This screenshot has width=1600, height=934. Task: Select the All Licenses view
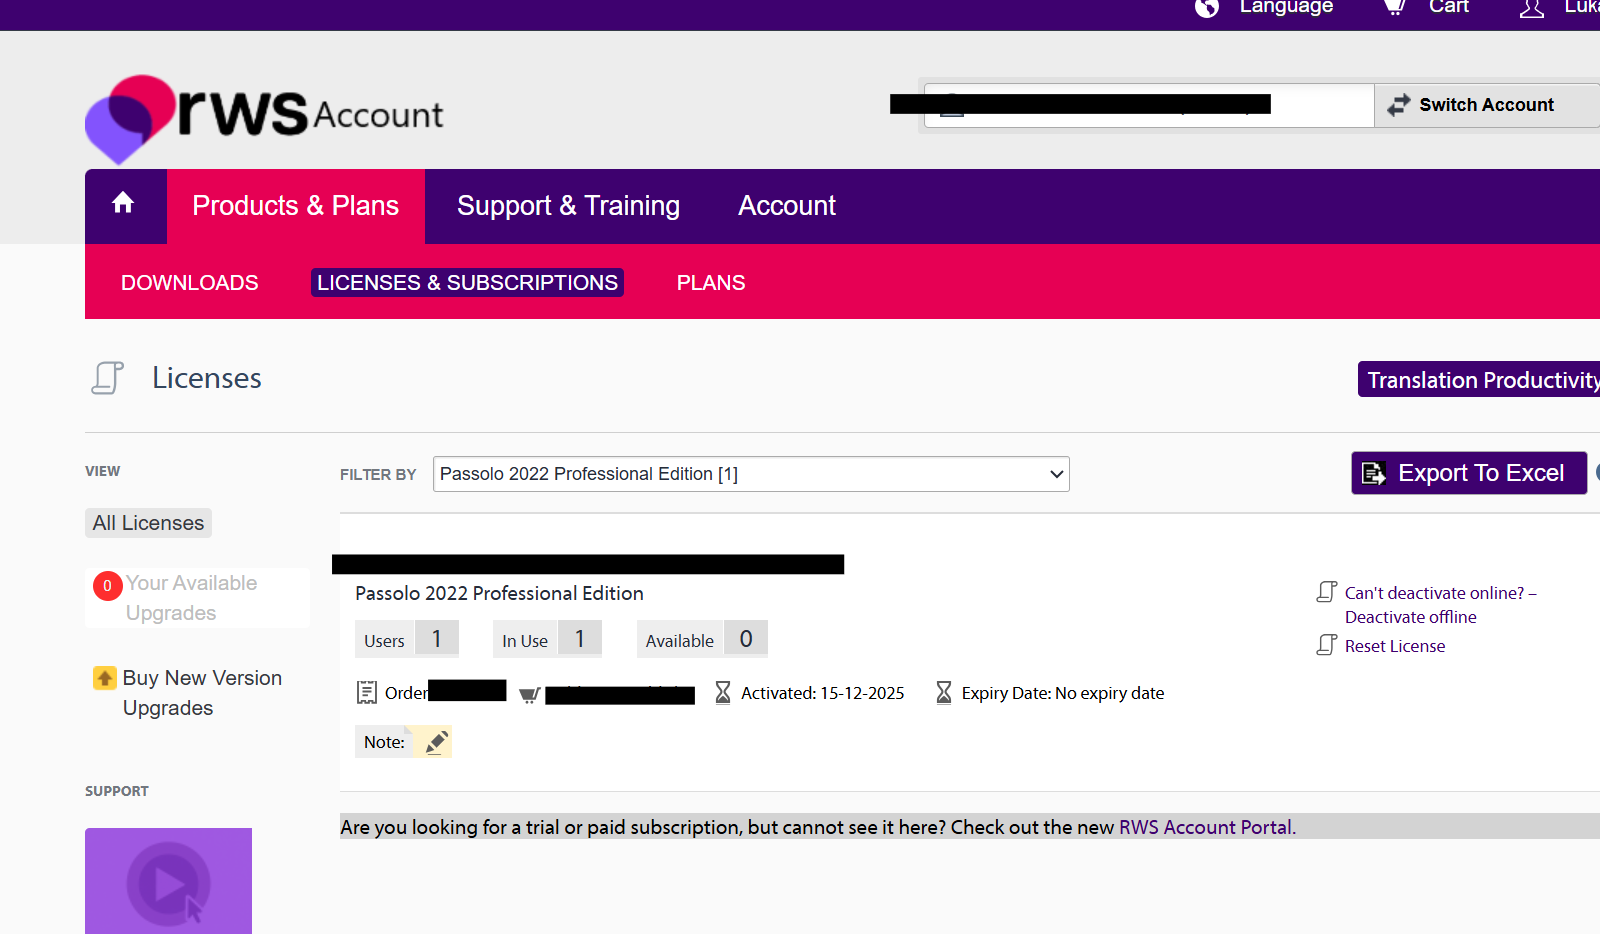point(148,522)
